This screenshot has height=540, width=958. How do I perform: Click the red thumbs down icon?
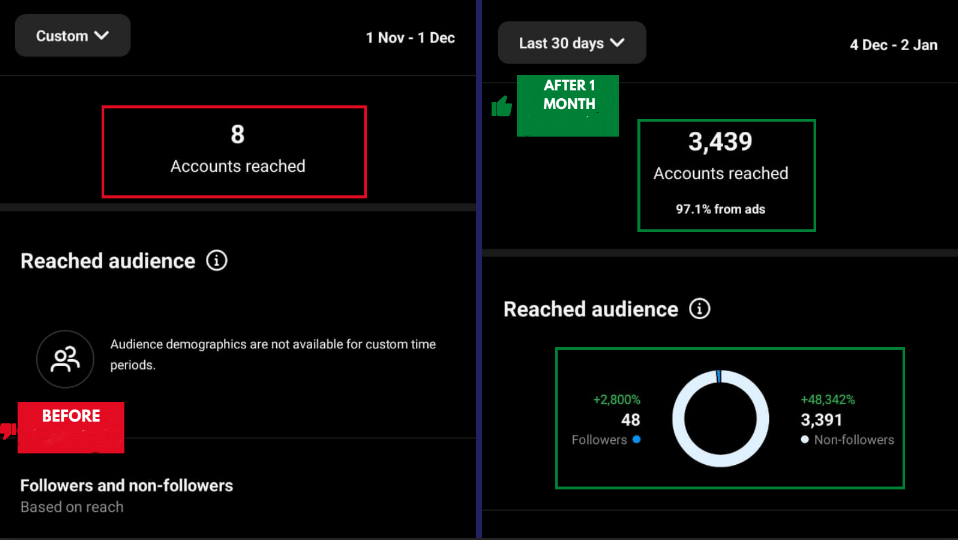(8, 430)
